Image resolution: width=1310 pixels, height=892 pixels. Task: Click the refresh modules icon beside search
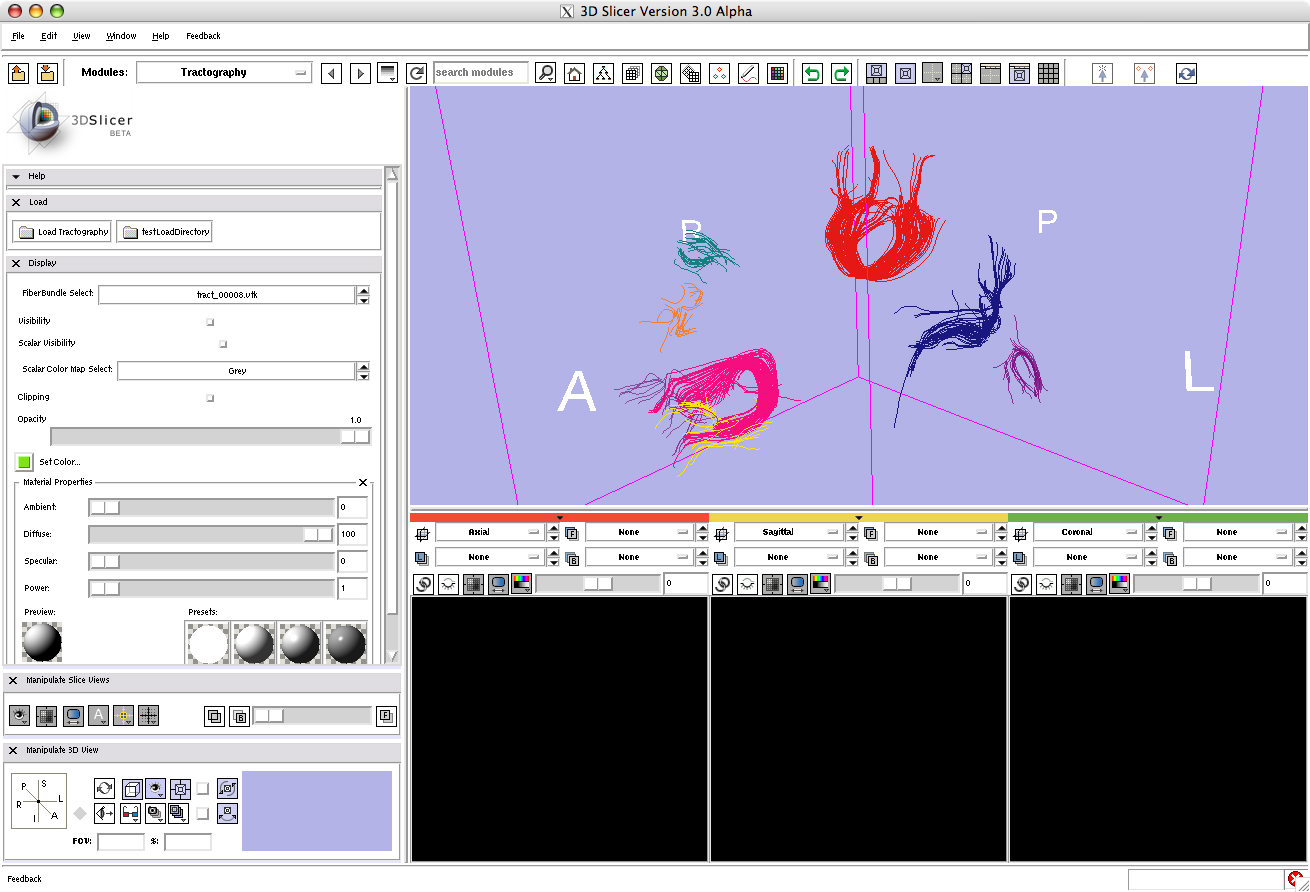pos(417,73)
